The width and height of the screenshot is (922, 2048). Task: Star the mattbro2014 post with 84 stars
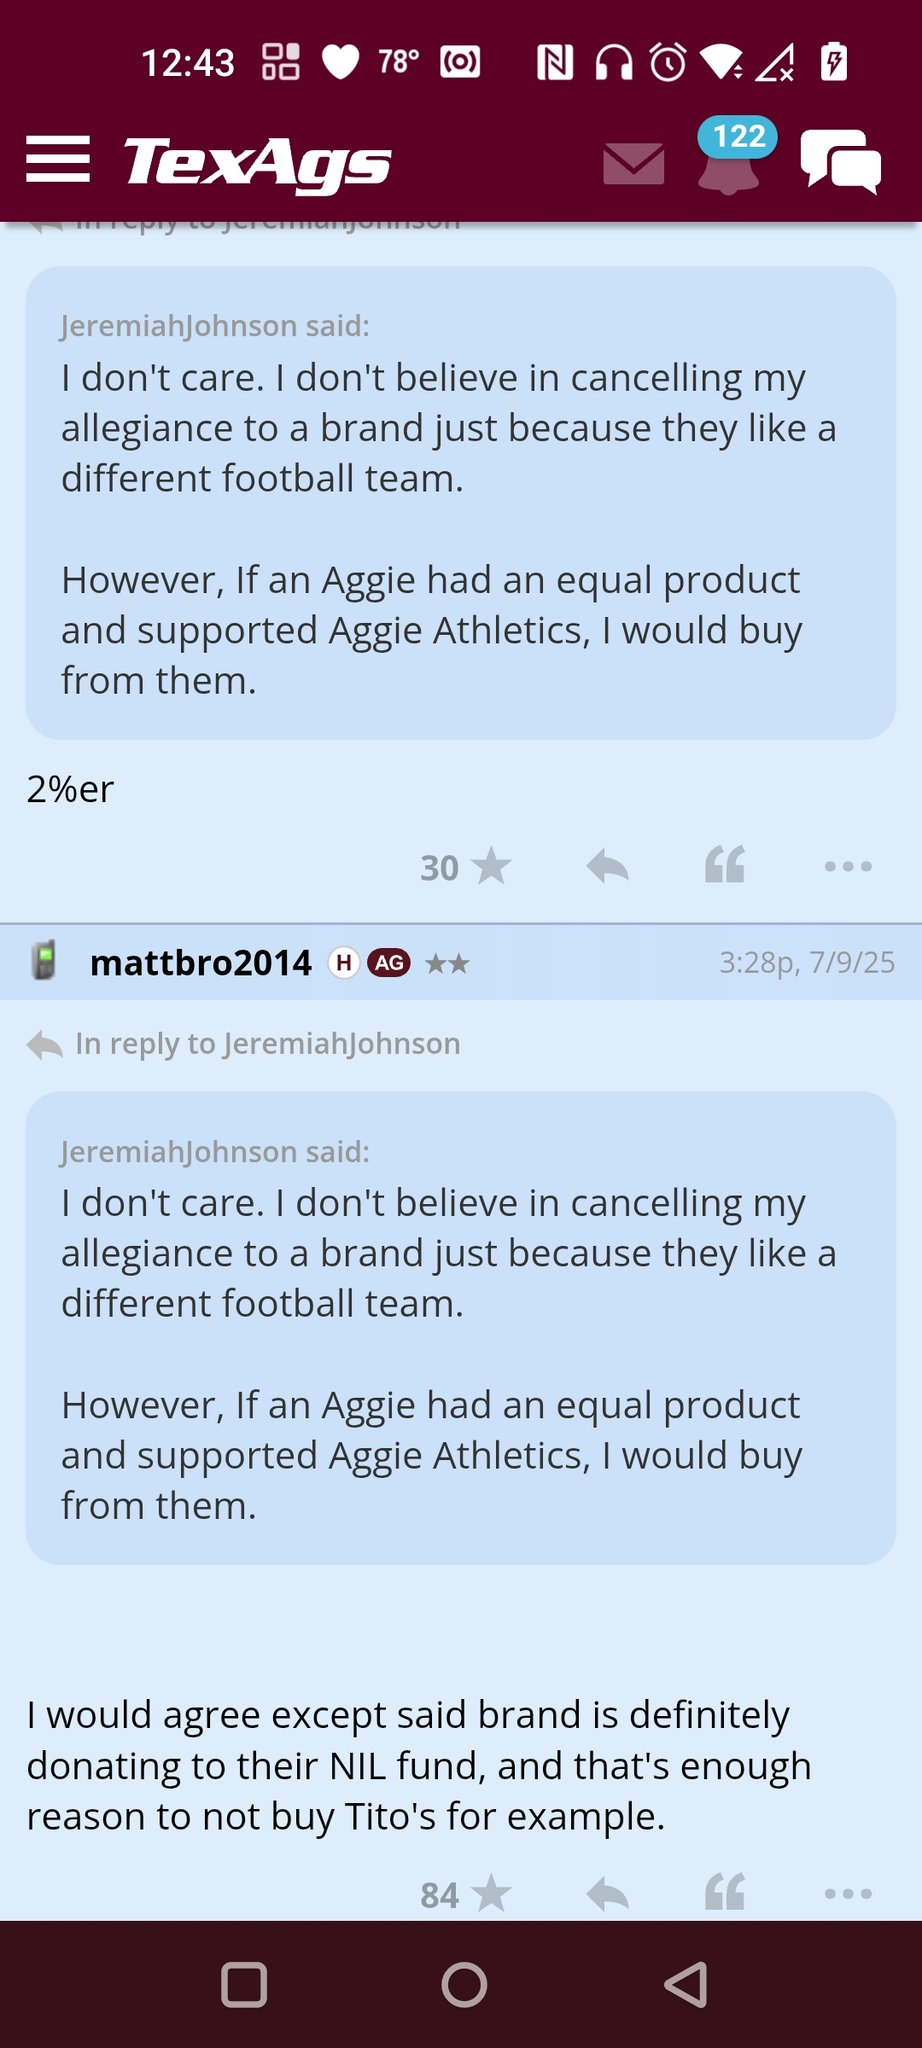[466, 1894]
